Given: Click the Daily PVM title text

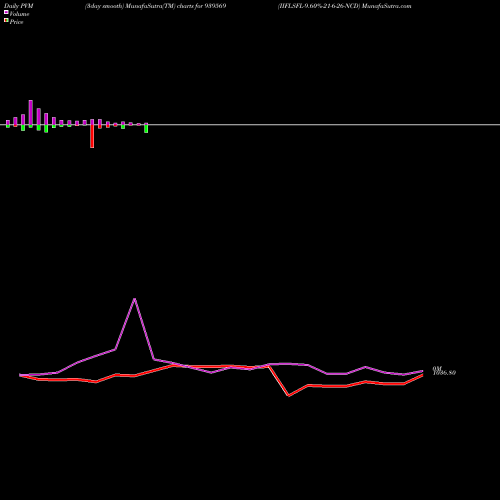Looking at the screenshot, I should pyautogui.click(x=19, y=6).
